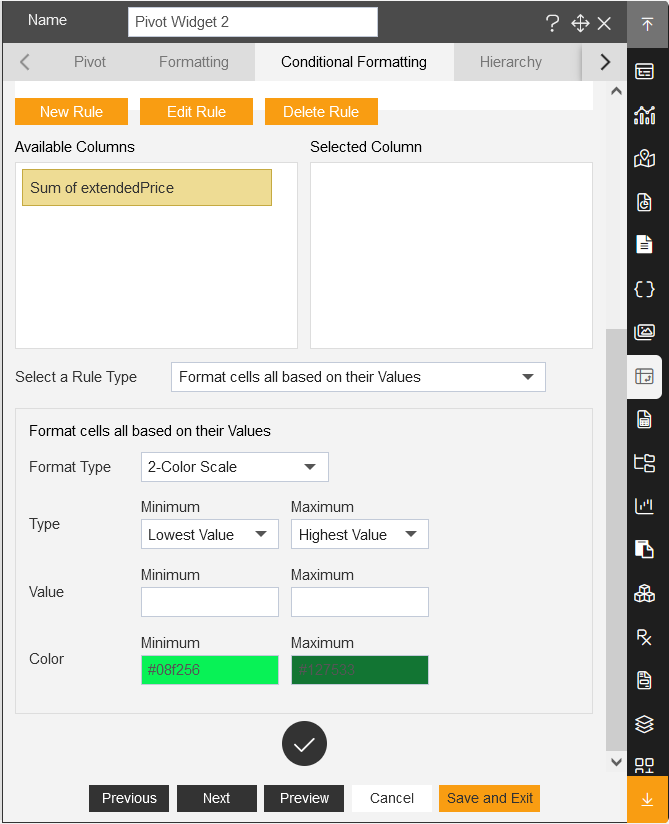The image size is (669, 824).
Task: Open the Minimum Lowest Value type dropdown
Action: coord(210,534)
